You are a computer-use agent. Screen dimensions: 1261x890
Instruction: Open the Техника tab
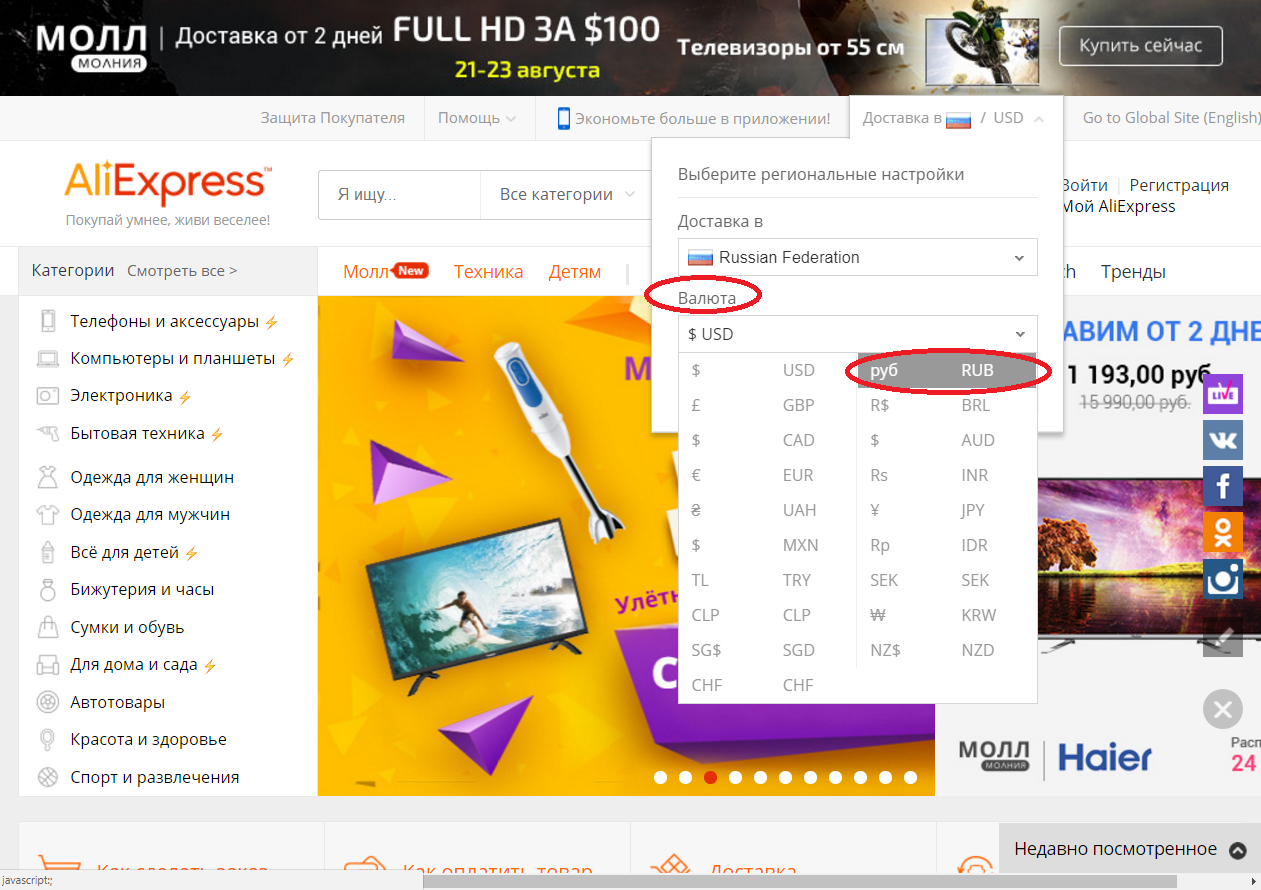click(x=488, y=271)
